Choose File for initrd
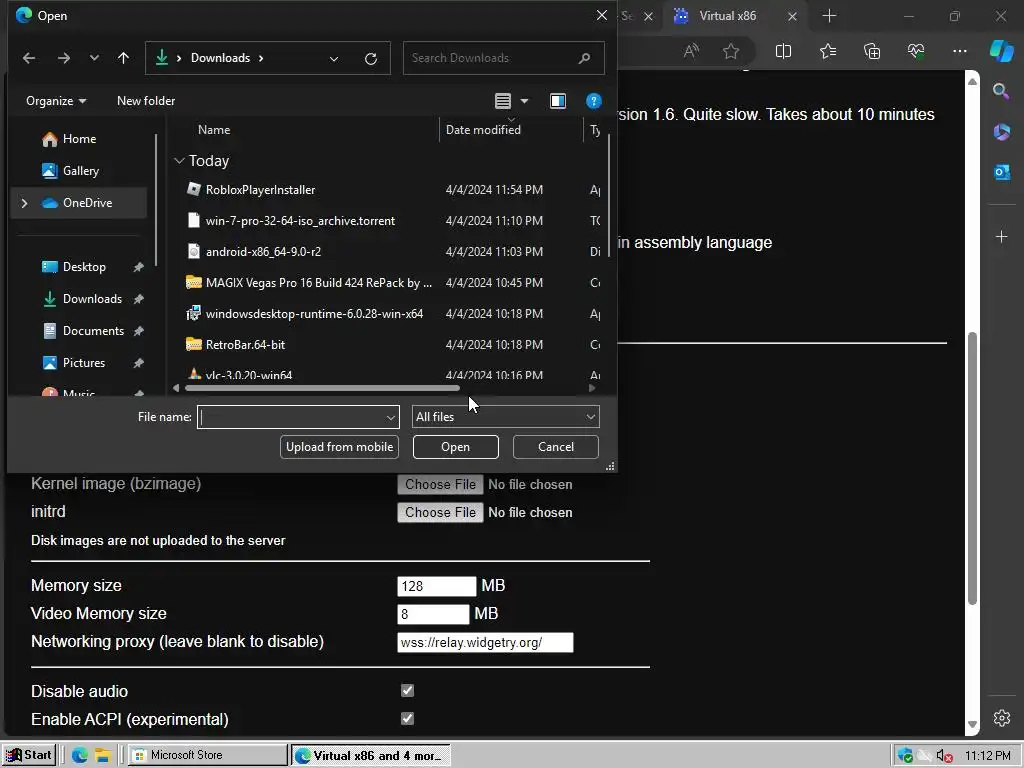This screenshot has width=1024, height=768. pyautogui.click(x=440, y=513)
